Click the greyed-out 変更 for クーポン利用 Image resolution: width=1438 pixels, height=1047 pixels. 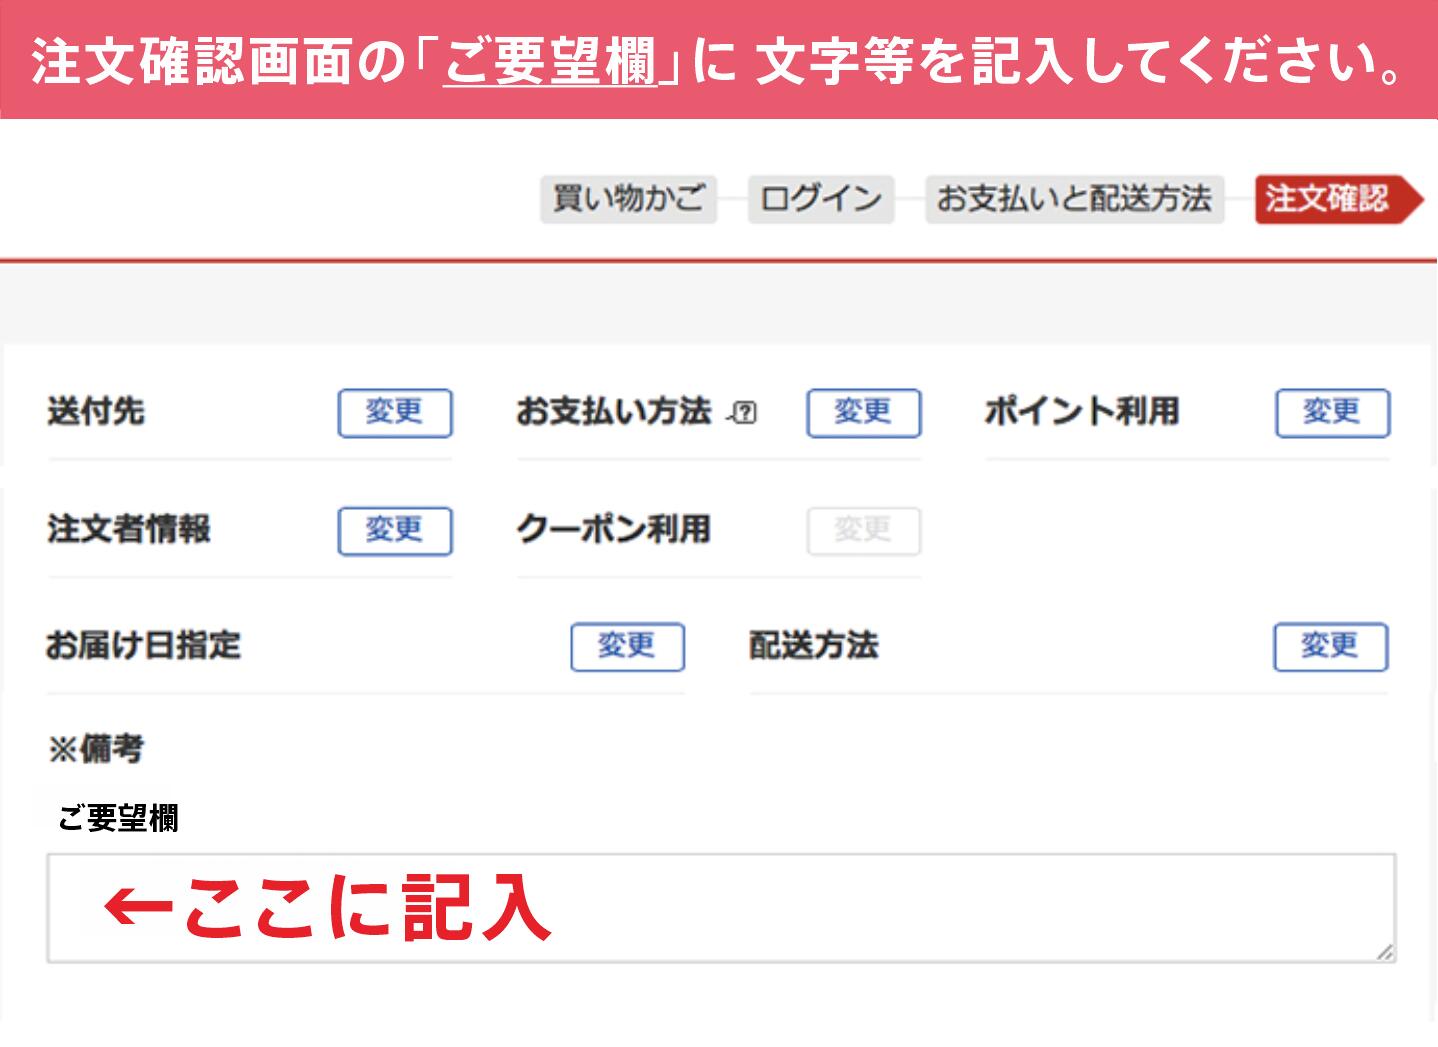click(x=863, y=530)
